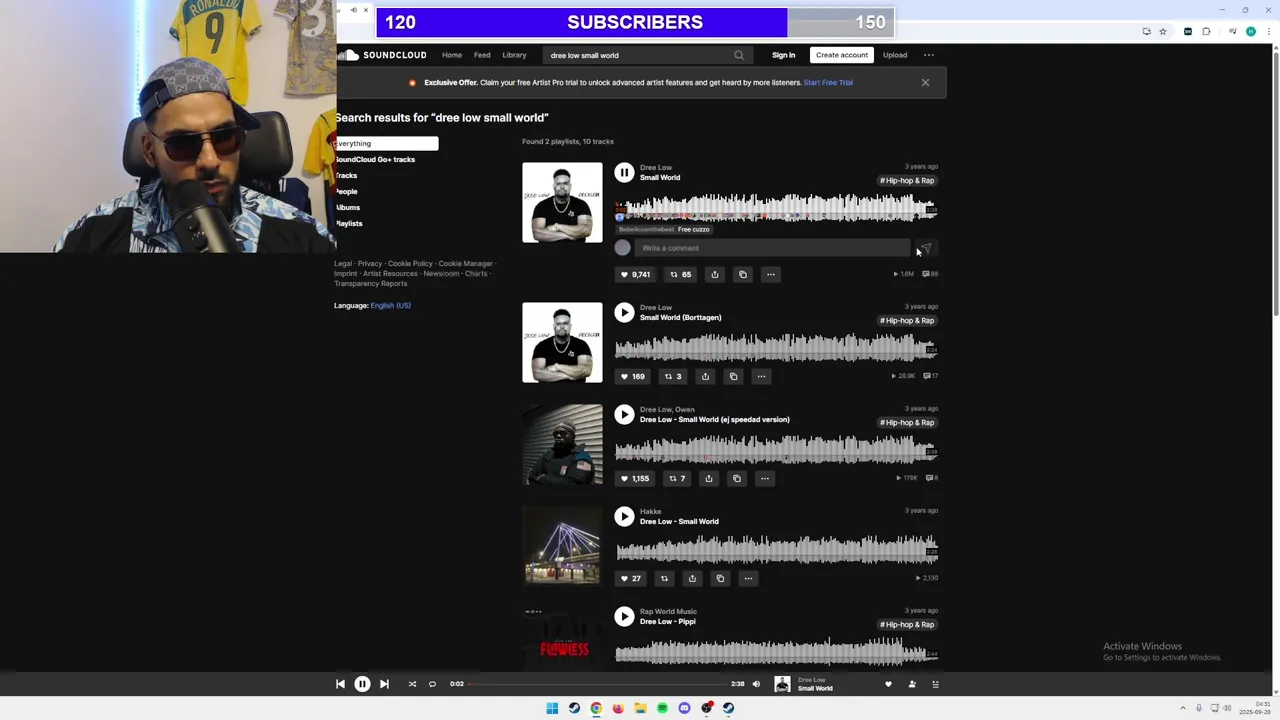Skip to next track in player bar
This screenshot has width=1280, height=720.
coord(384,684)
